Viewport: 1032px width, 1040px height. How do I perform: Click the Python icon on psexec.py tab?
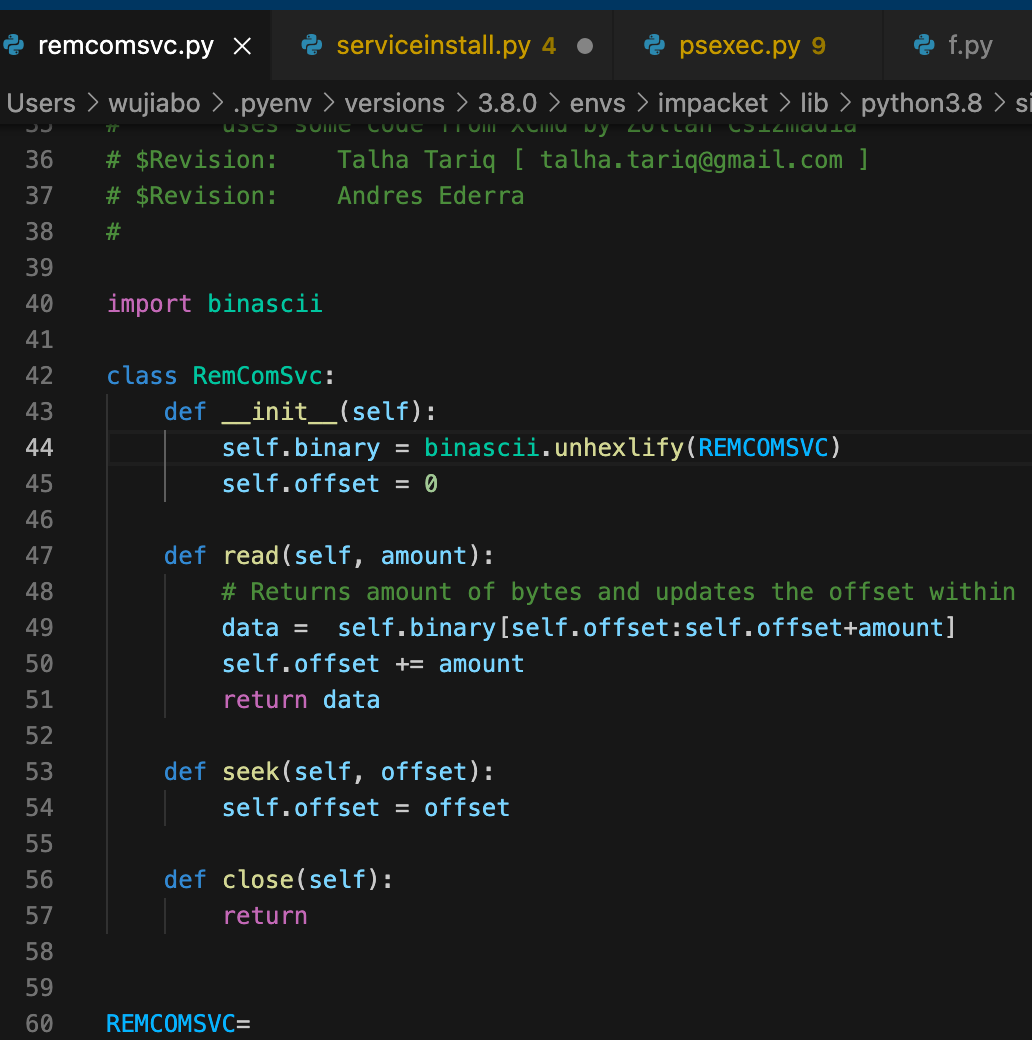(655, 46)
